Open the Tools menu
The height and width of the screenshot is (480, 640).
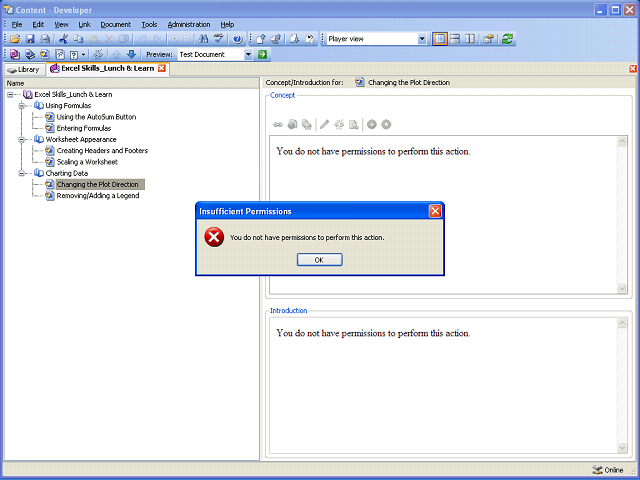tap(149, 24)
